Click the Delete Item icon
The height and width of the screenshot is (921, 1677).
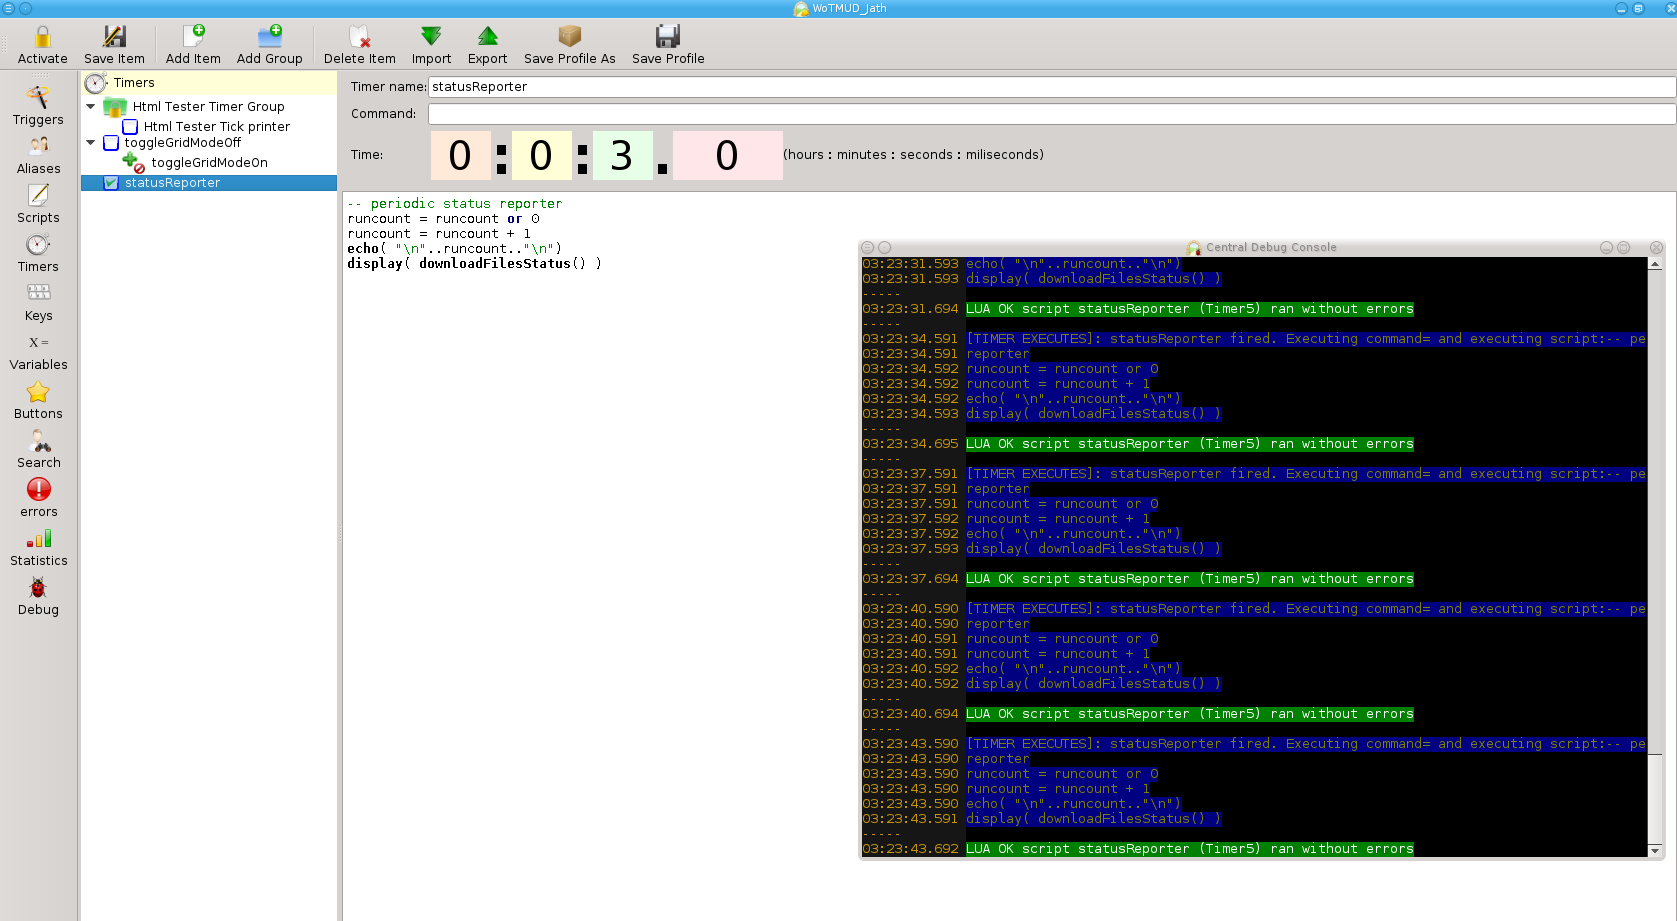[360, 37]
